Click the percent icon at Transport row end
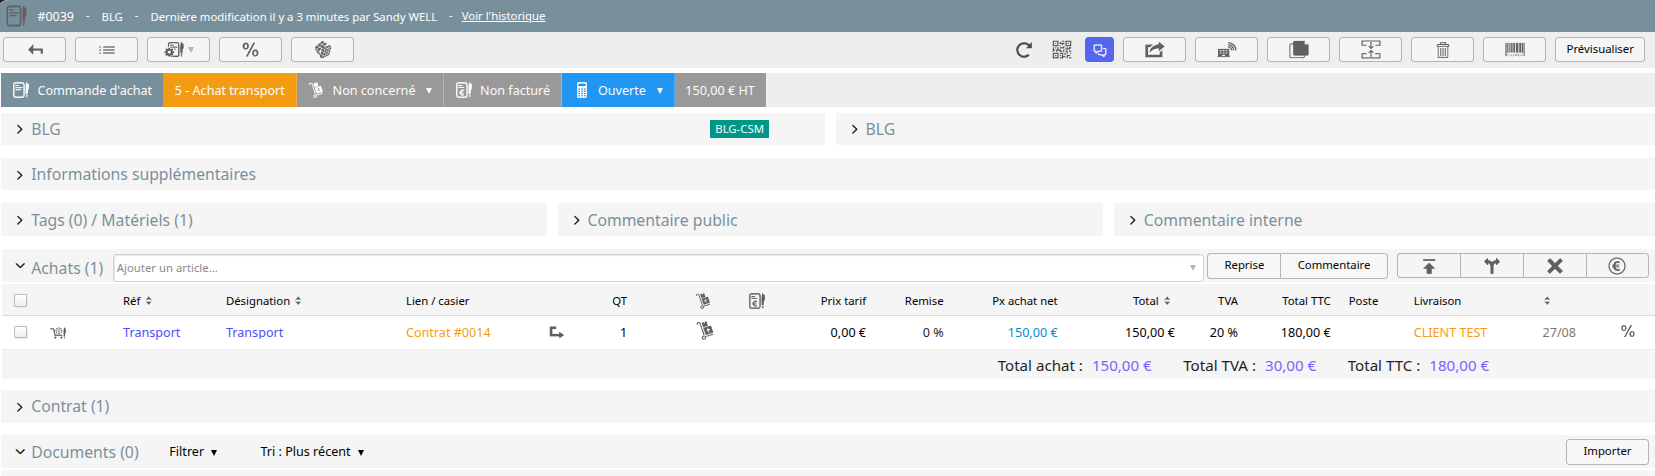 click(1628, 332)
